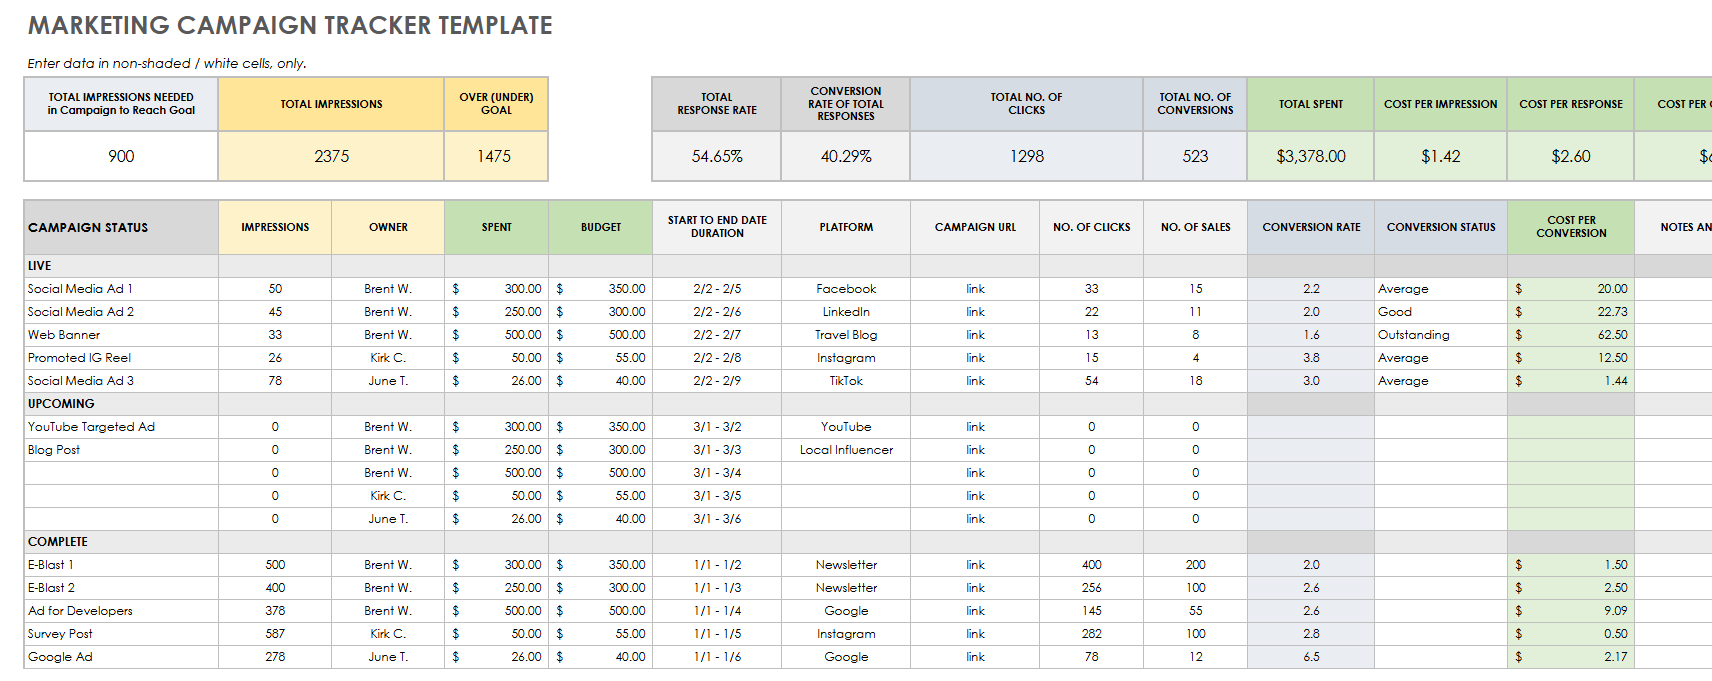Click the LIVE section label

pyautogui.click(x=40, y=266)
